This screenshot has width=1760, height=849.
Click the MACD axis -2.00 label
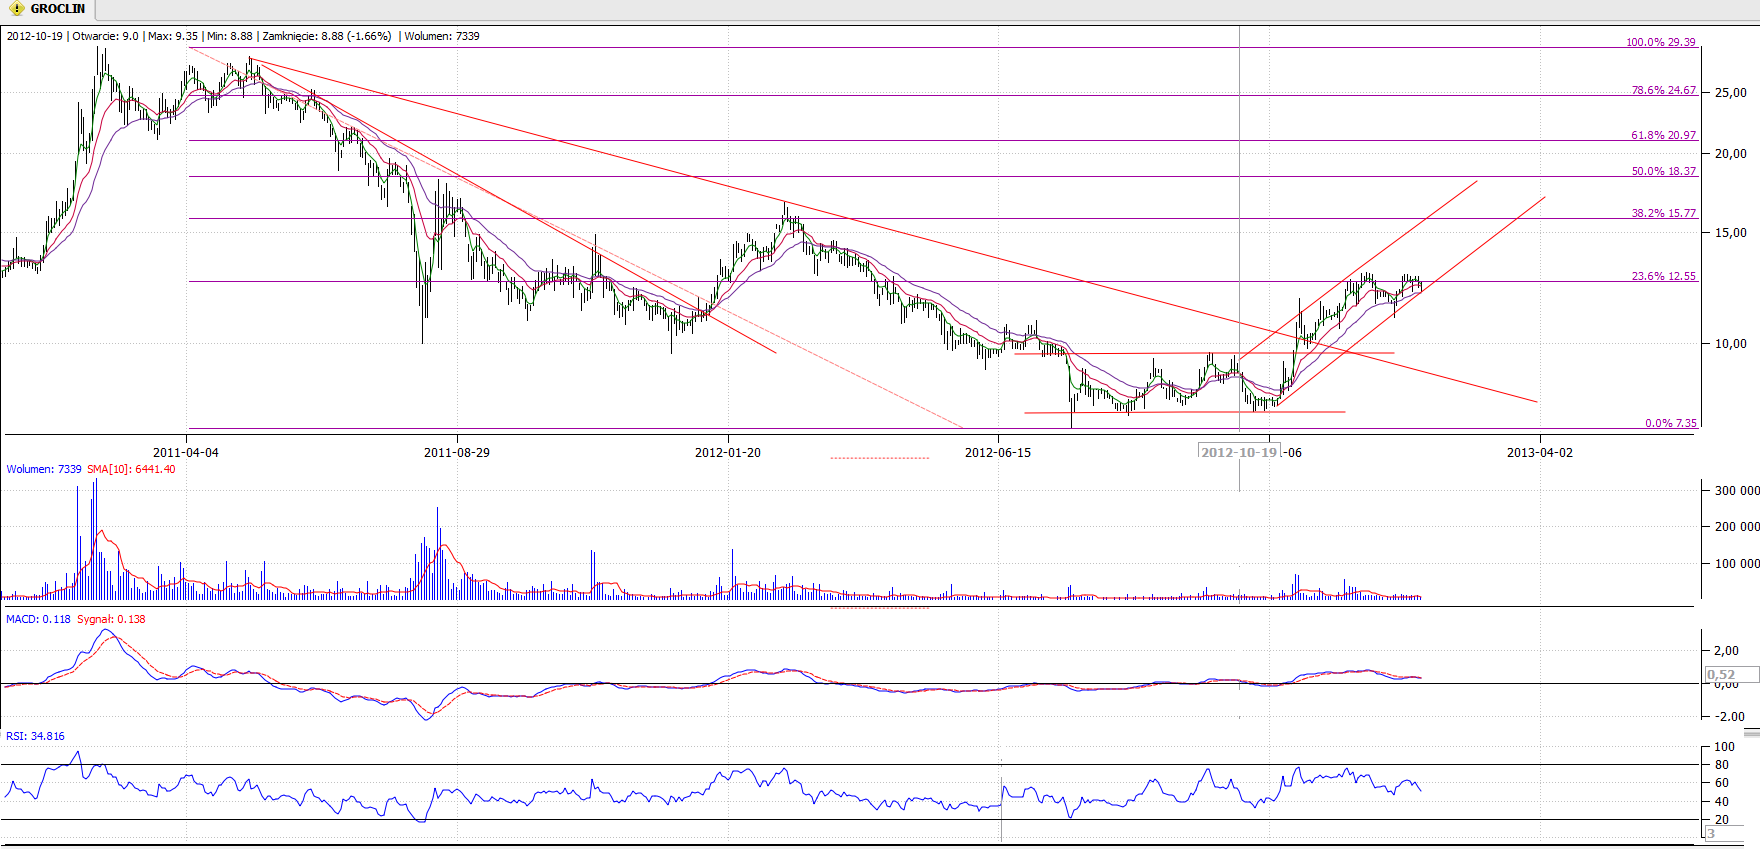(x=1730, y=717)
